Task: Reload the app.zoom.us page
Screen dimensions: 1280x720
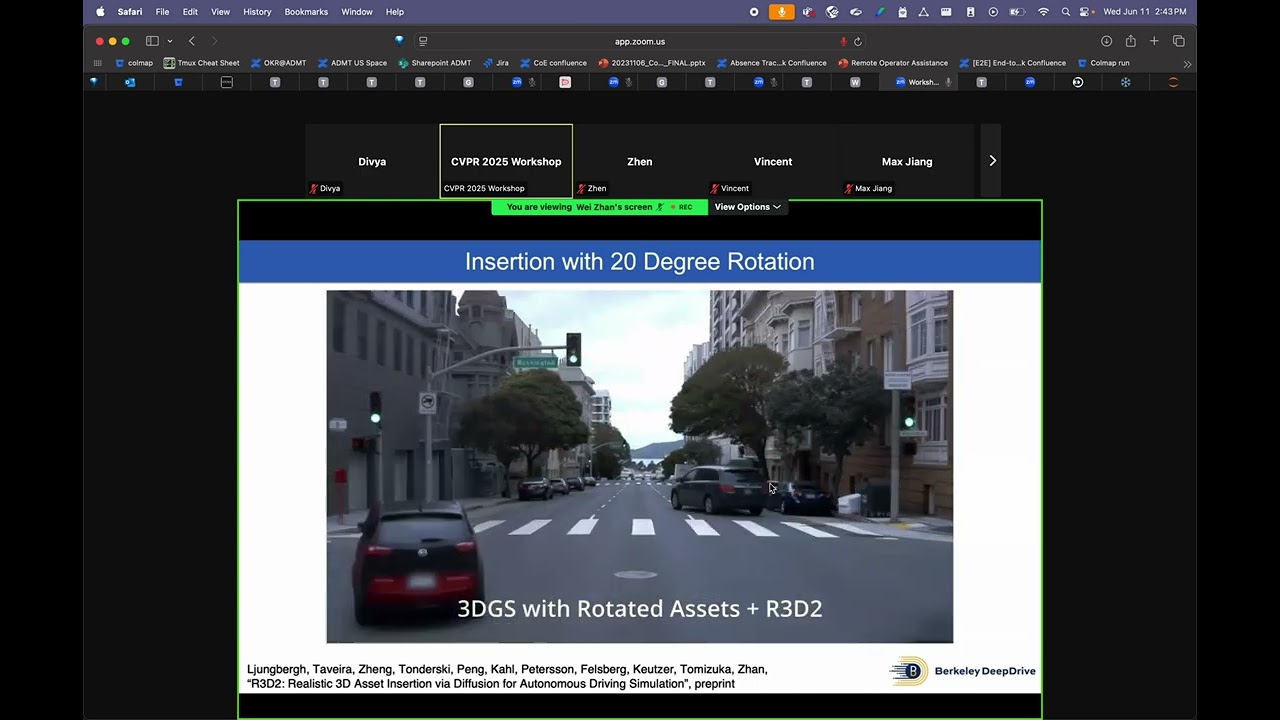Action: pos(858,41)
